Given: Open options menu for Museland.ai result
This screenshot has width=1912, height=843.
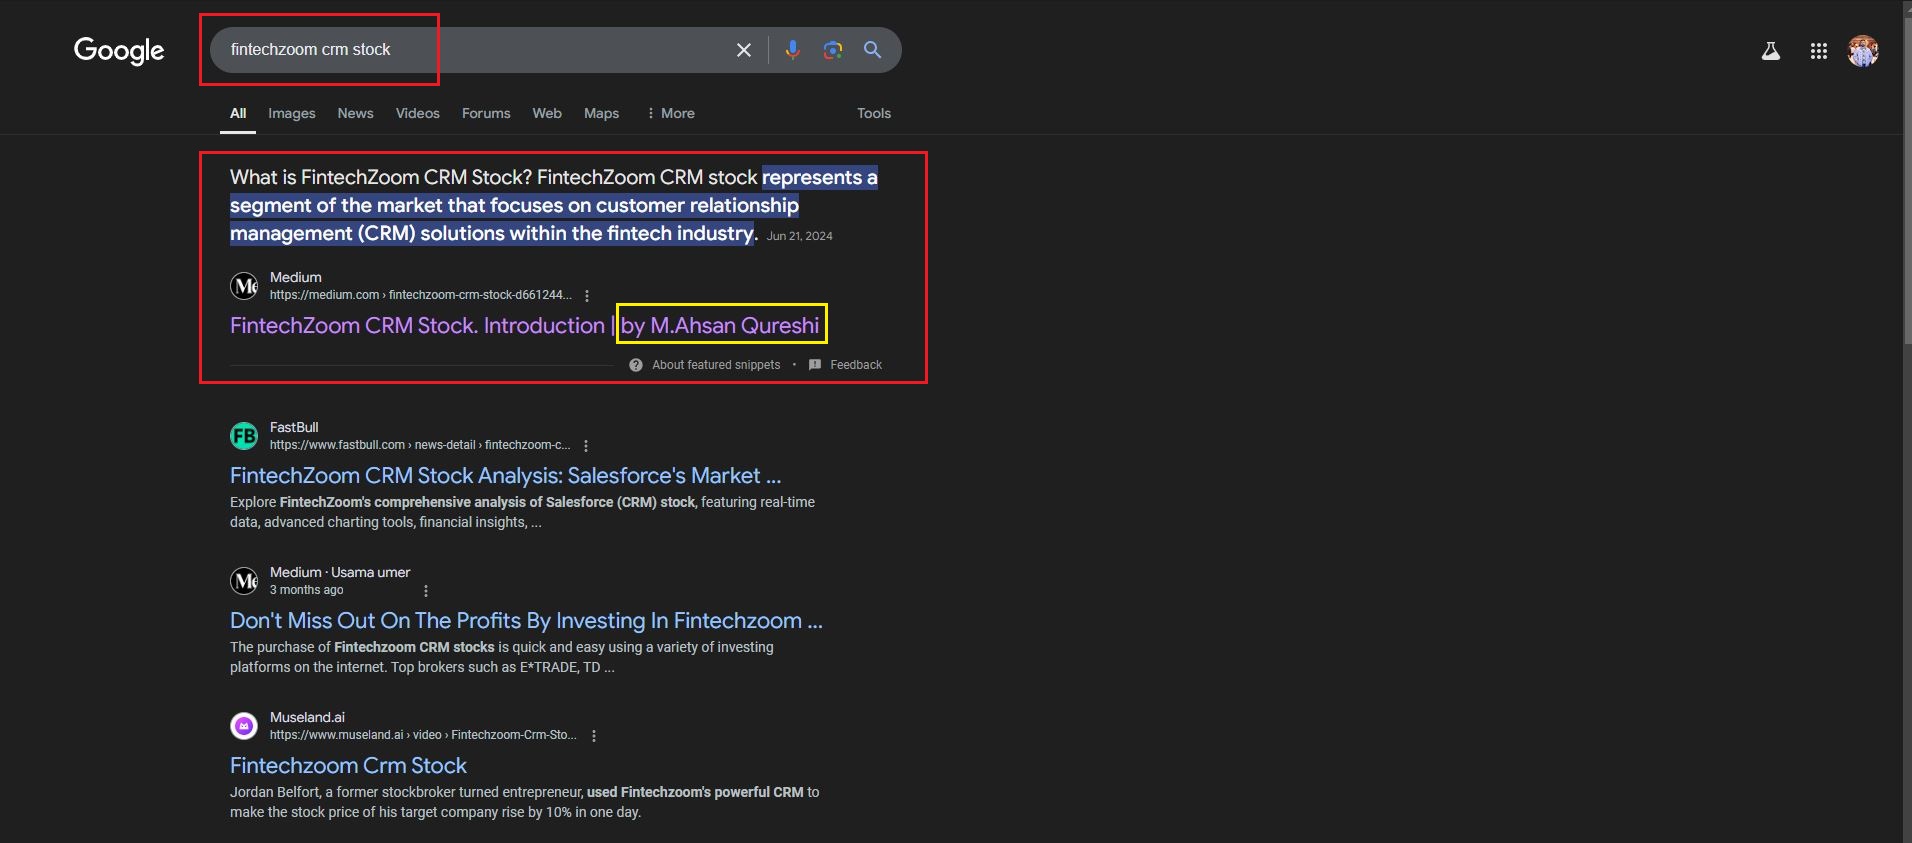Looking at the screenshot, I should coord(594,736).
